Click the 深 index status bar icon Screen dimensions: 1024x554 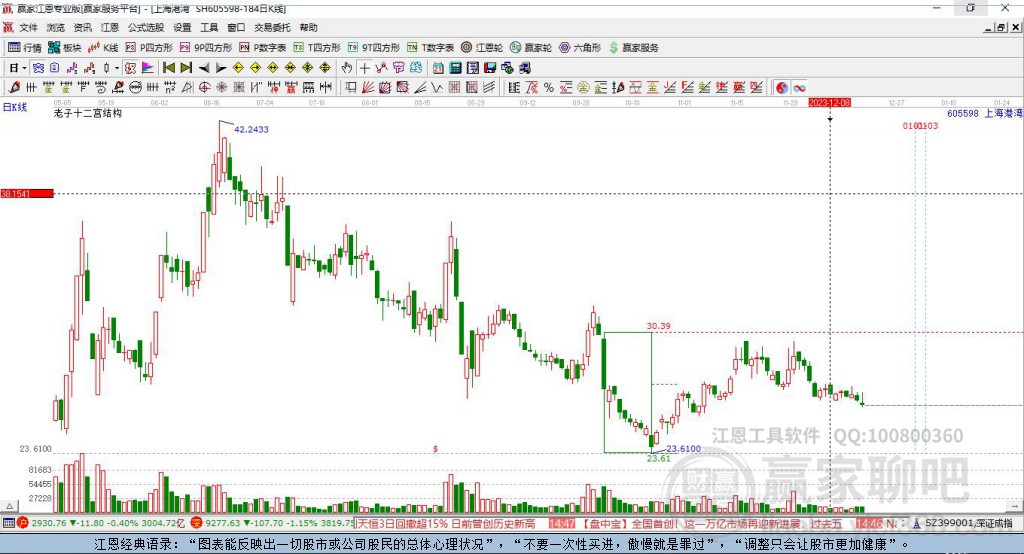coord(196,523)
